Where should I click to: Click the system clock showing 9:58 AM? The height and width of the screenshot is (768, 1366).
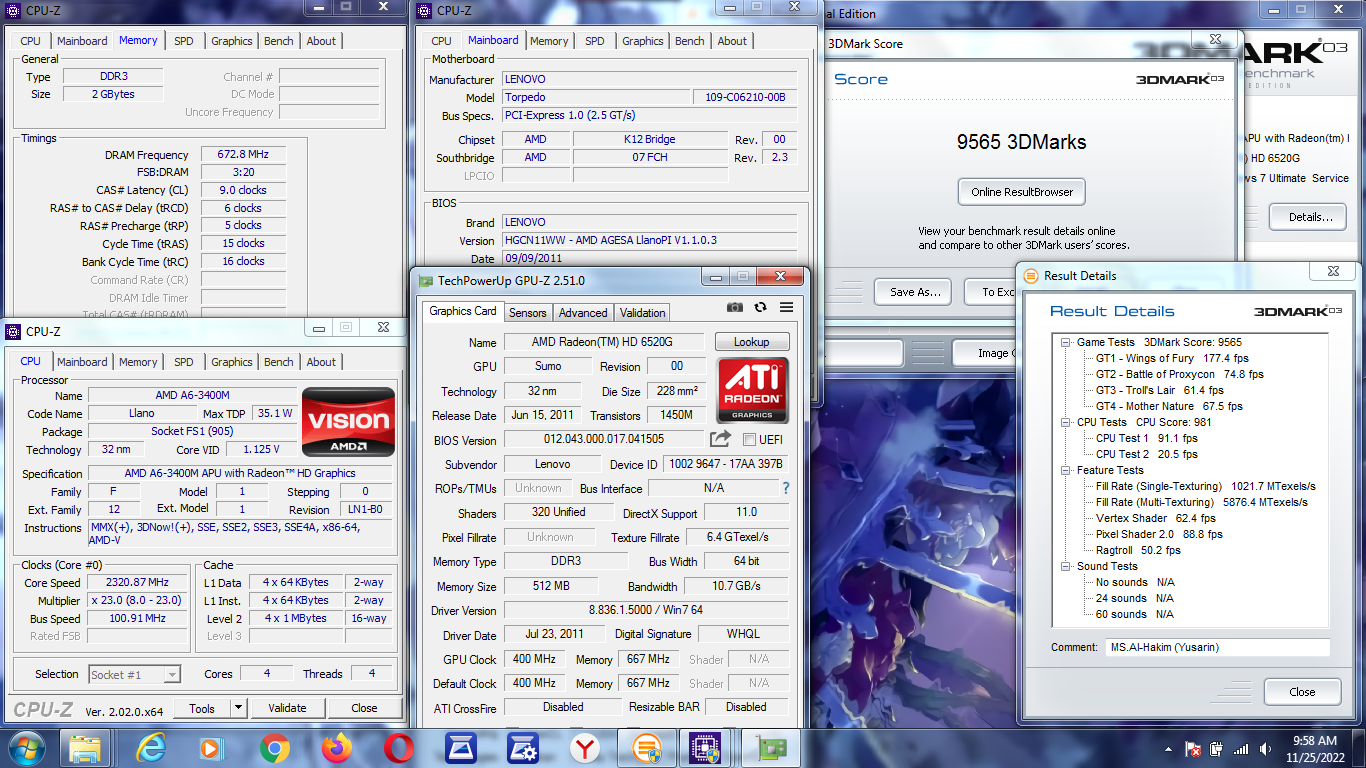point(1315,741)
